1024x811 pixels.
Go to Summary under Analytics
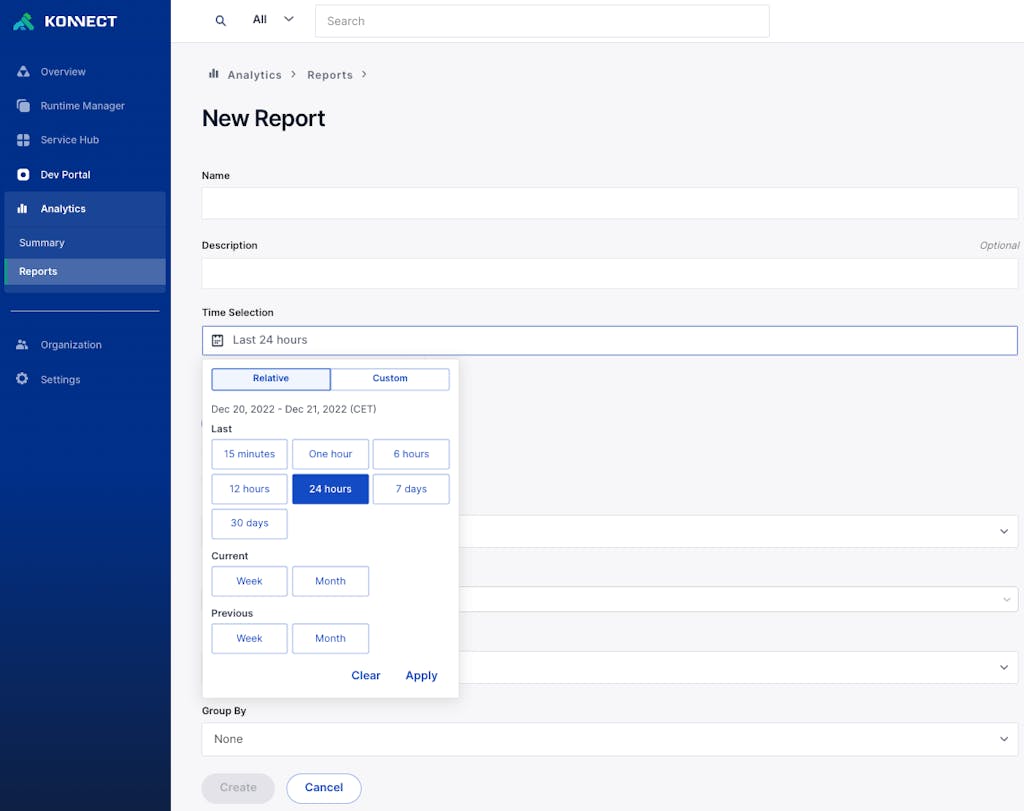click(42, 243)
